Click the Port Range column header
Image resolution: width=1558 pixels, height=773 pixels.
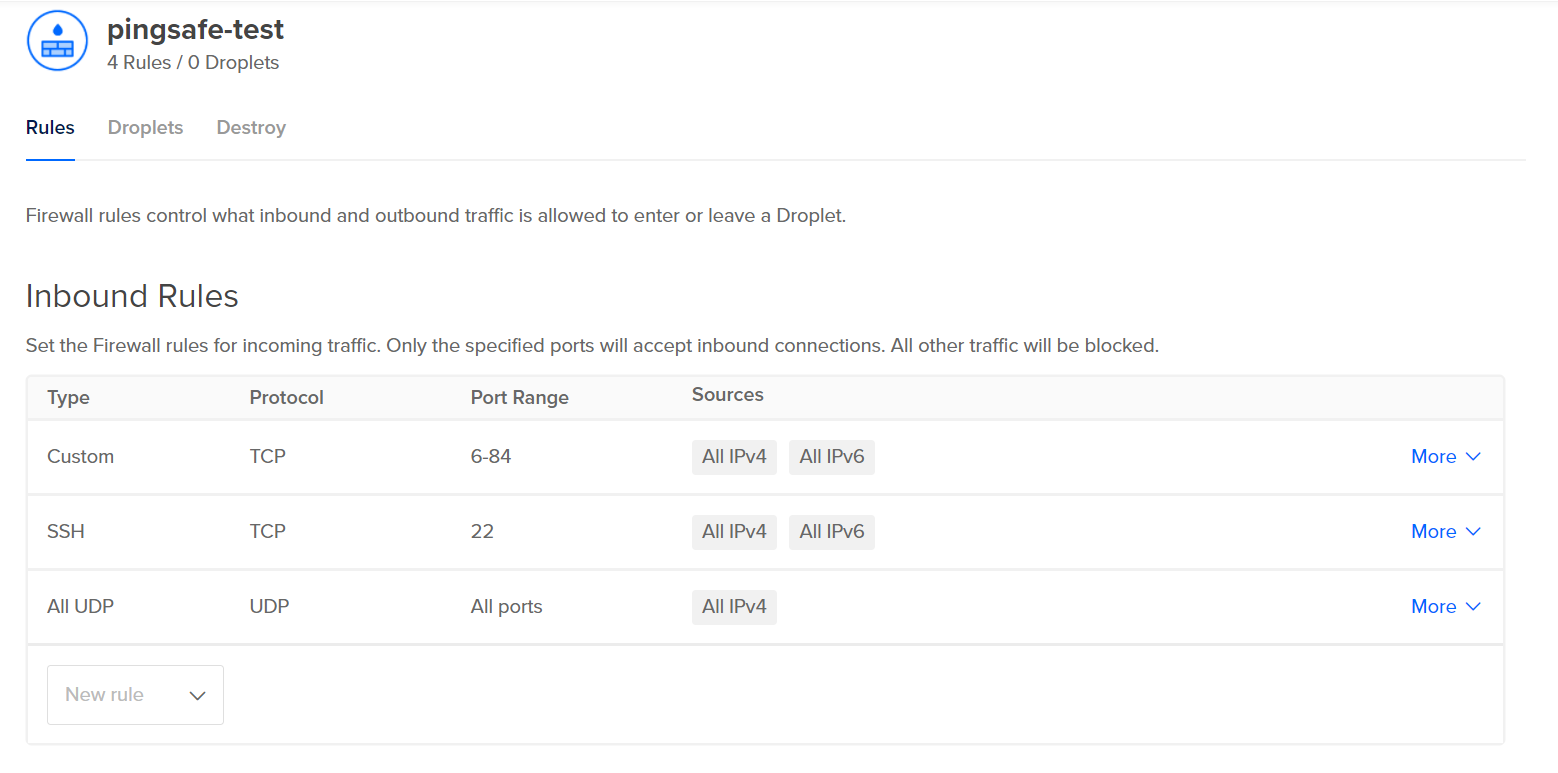519,398
